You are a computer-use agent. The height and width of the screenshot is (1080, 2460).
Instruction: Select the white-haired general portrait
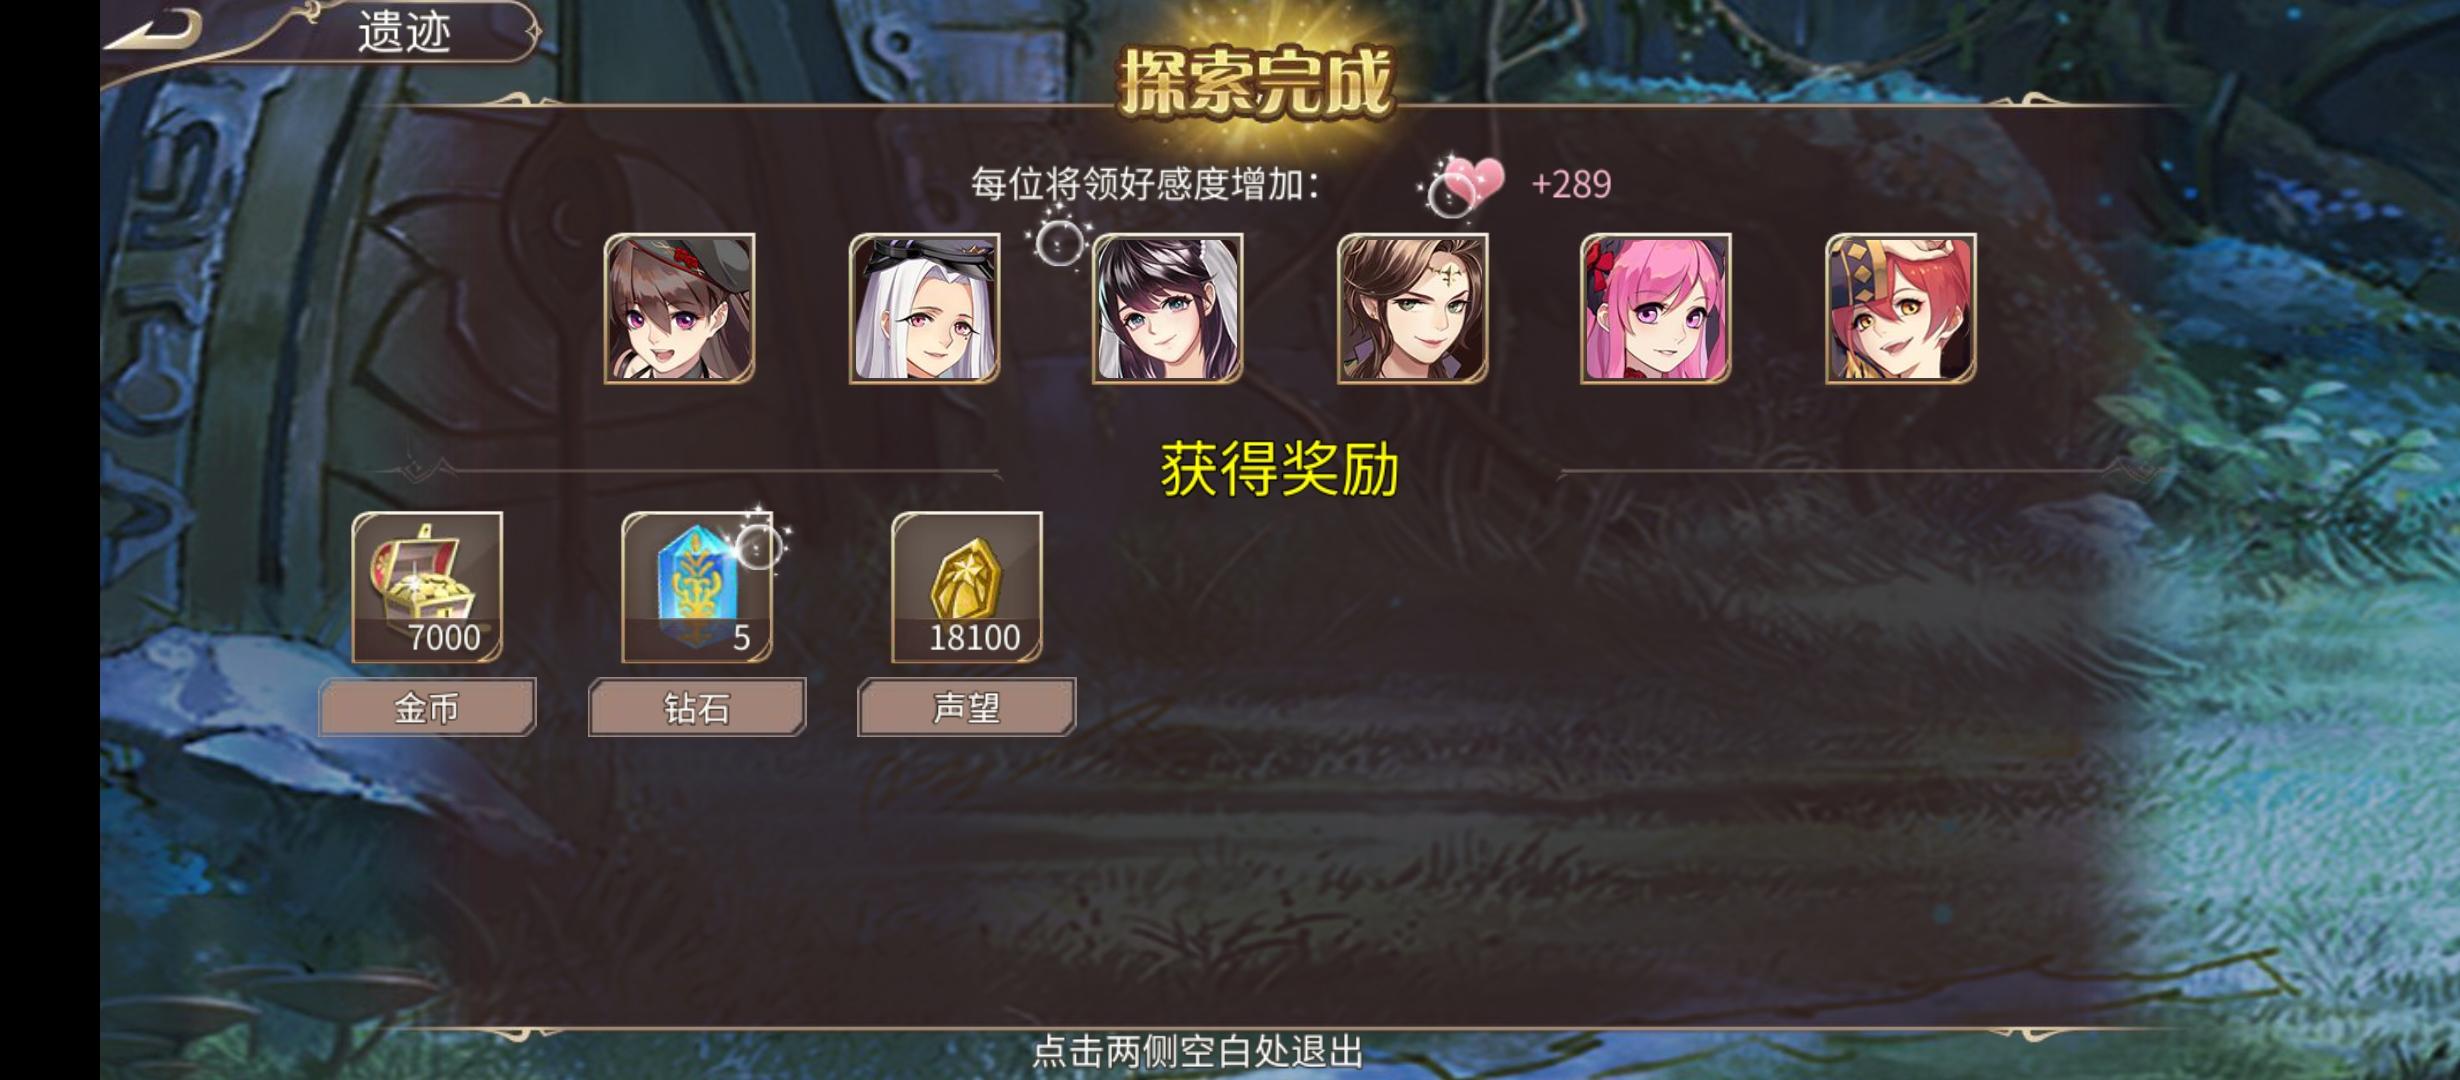pos(924,308)
